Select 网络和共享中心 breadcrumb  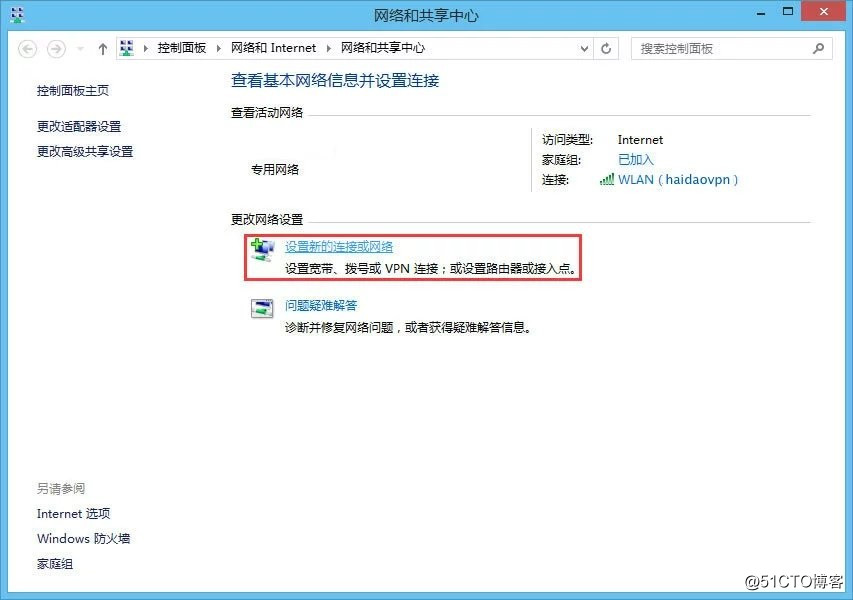(383, 48)
